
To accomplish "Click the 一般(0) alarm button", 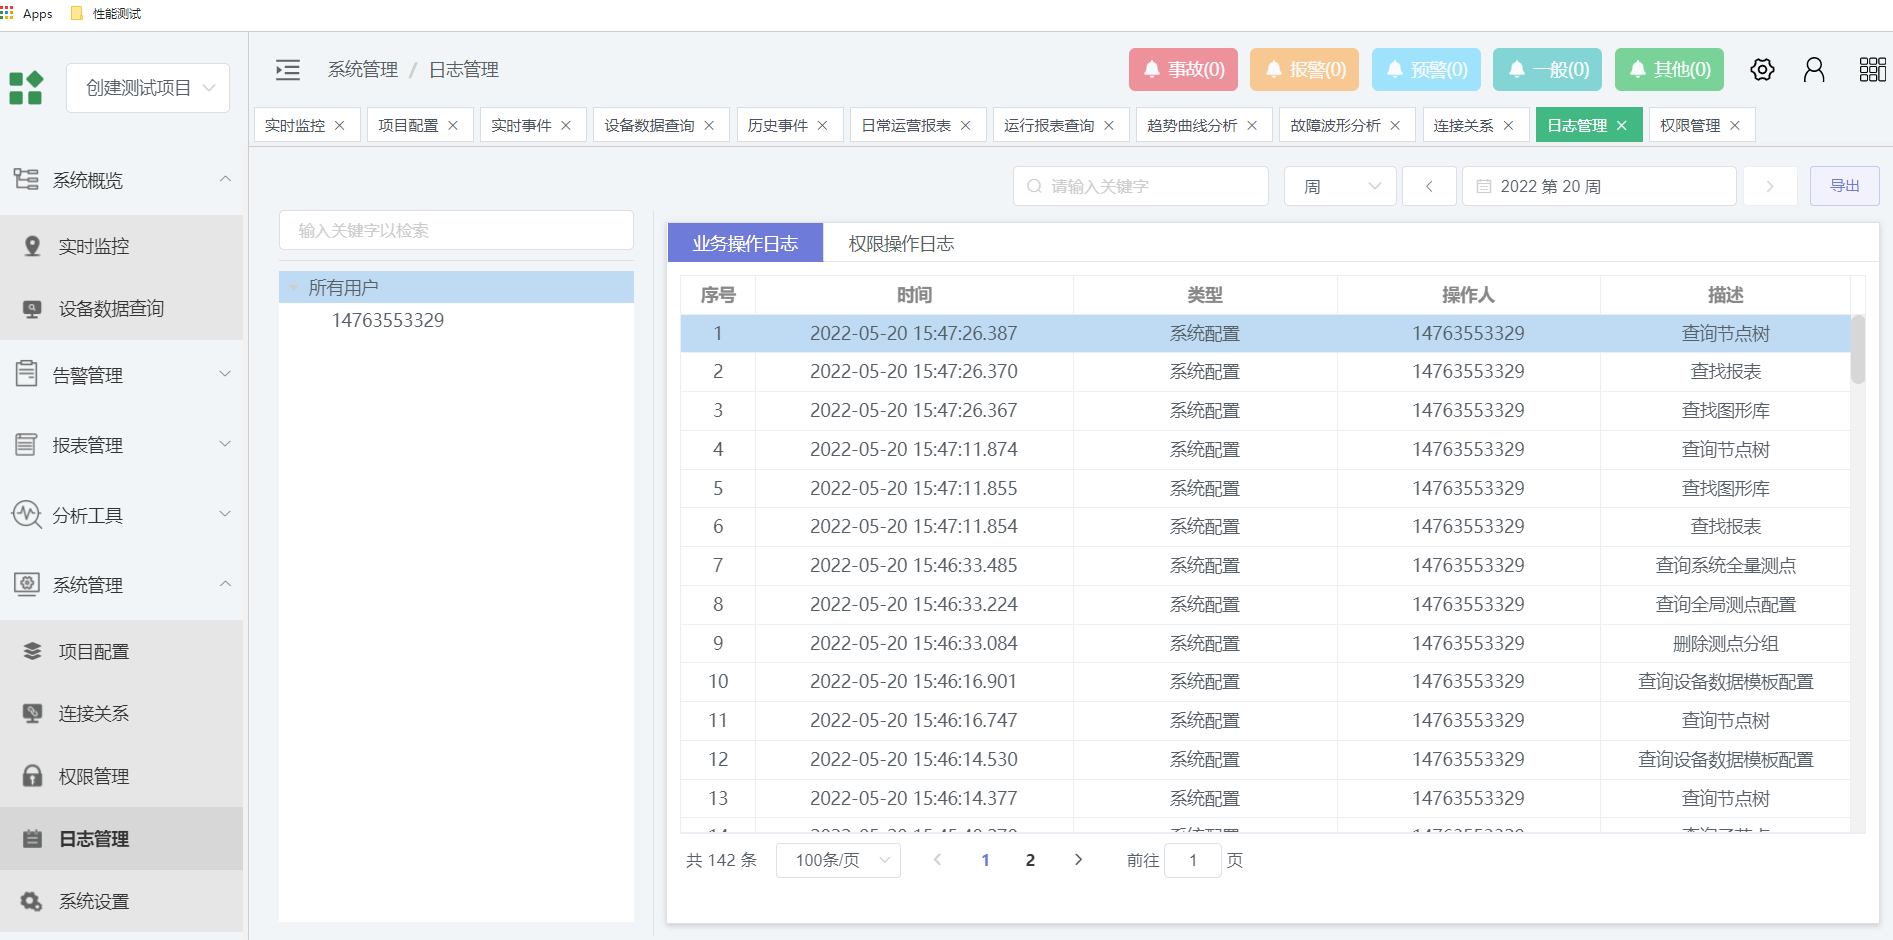I will pos(1547,69).
